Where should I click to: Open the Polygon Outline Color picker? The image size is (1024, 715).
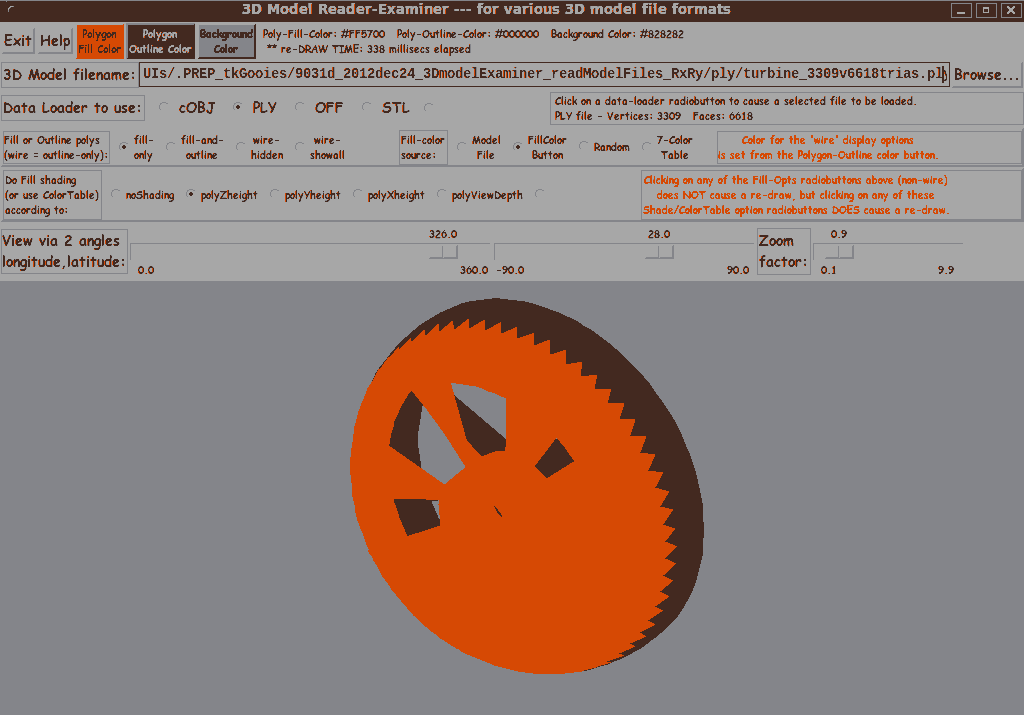(x=160, y=42)
